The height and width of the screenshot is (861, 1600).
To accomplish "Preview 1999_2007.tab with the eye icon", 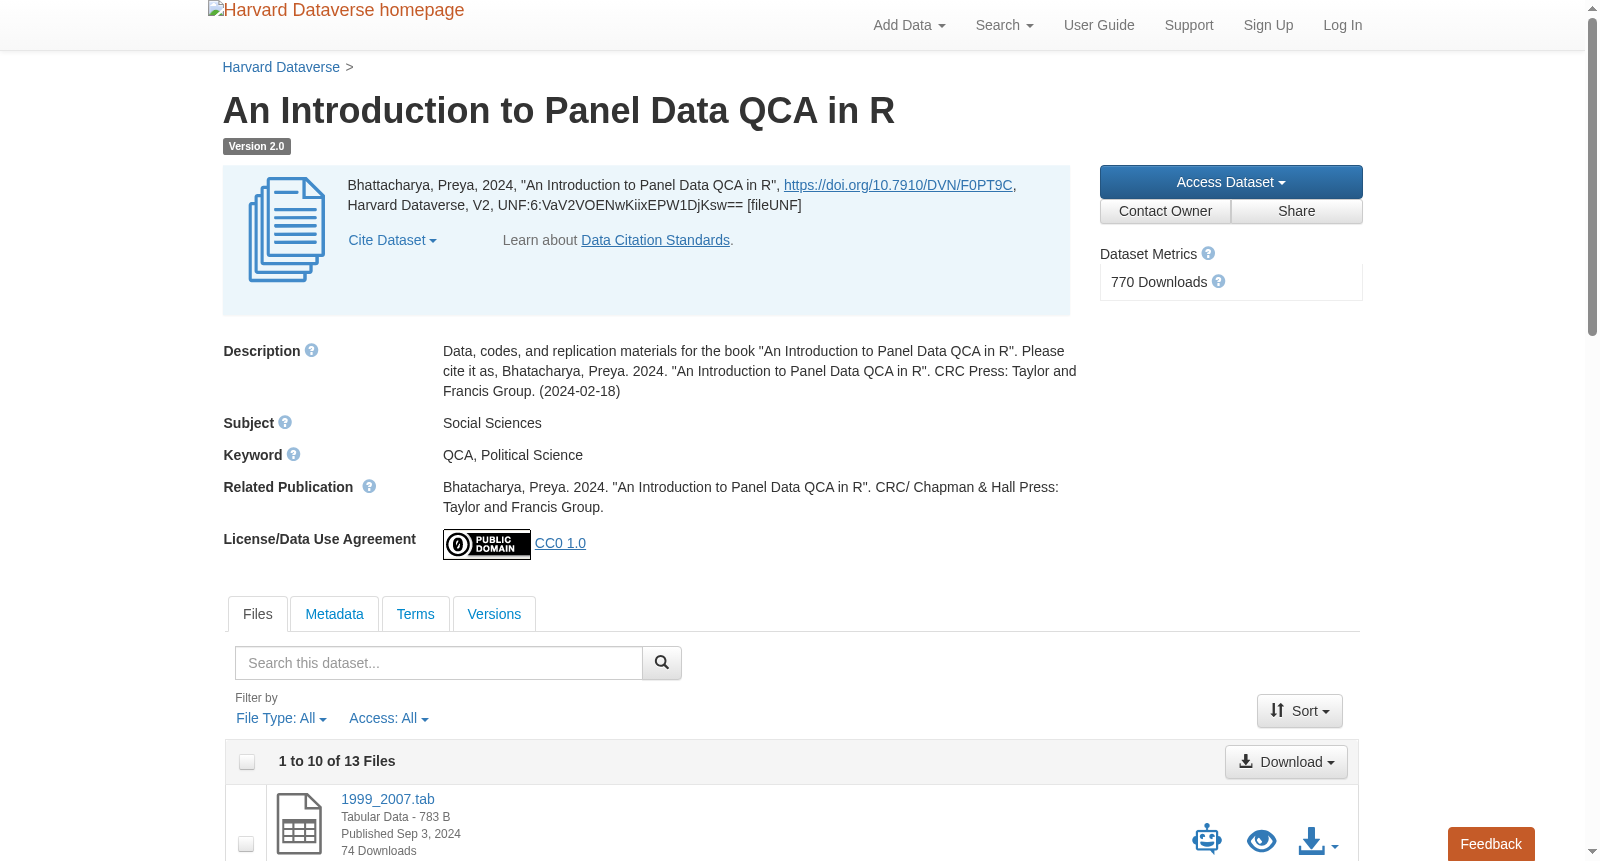I will tap(1262, 841).
